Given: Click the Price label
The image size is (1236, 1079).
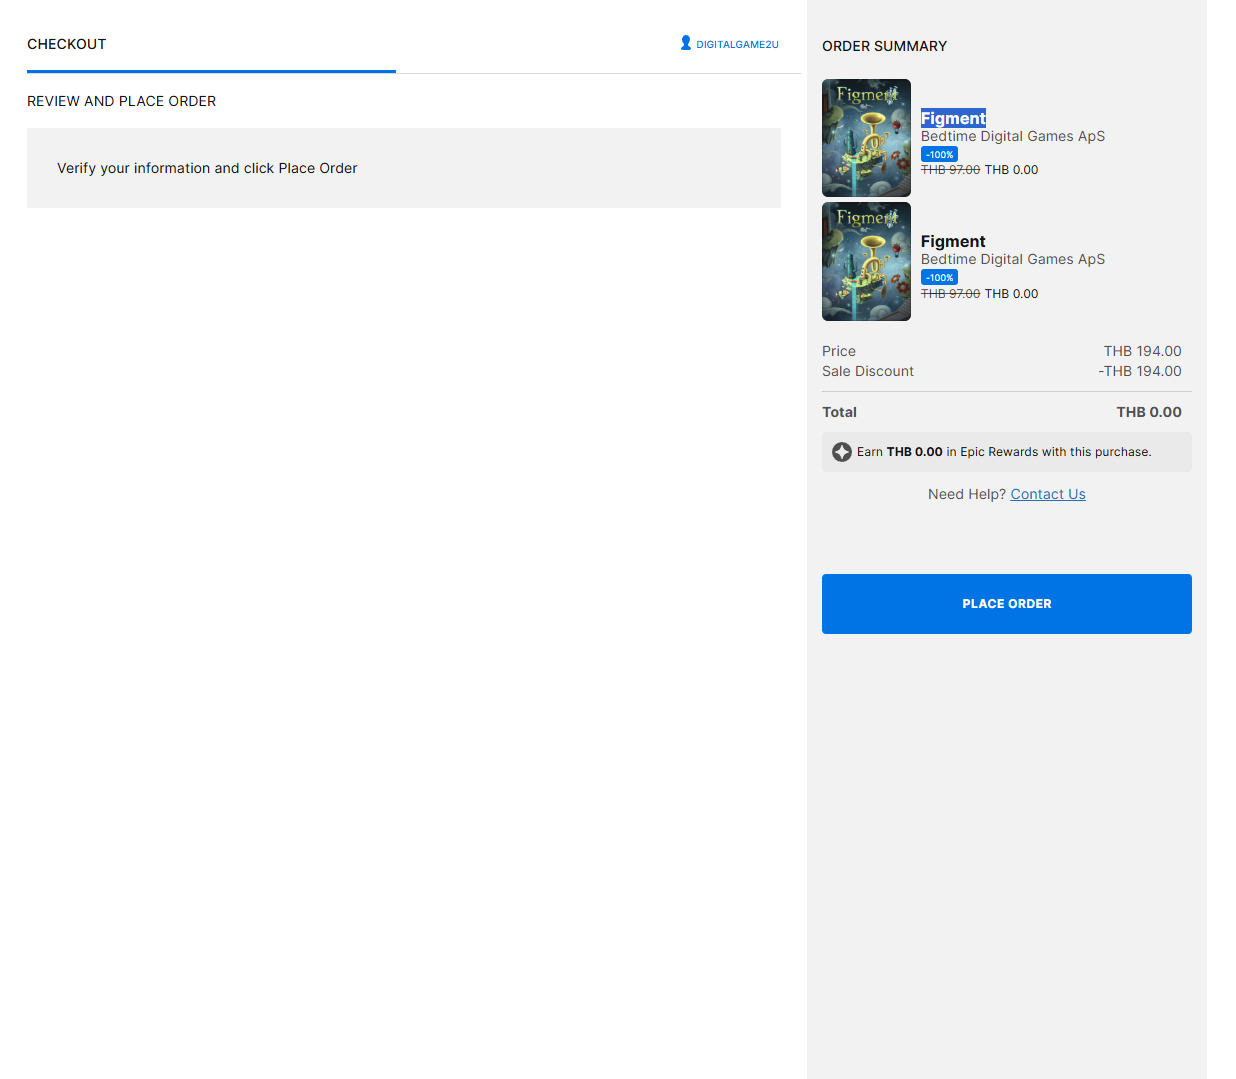Looking at the screenshot, I should [x=839, y=351].
